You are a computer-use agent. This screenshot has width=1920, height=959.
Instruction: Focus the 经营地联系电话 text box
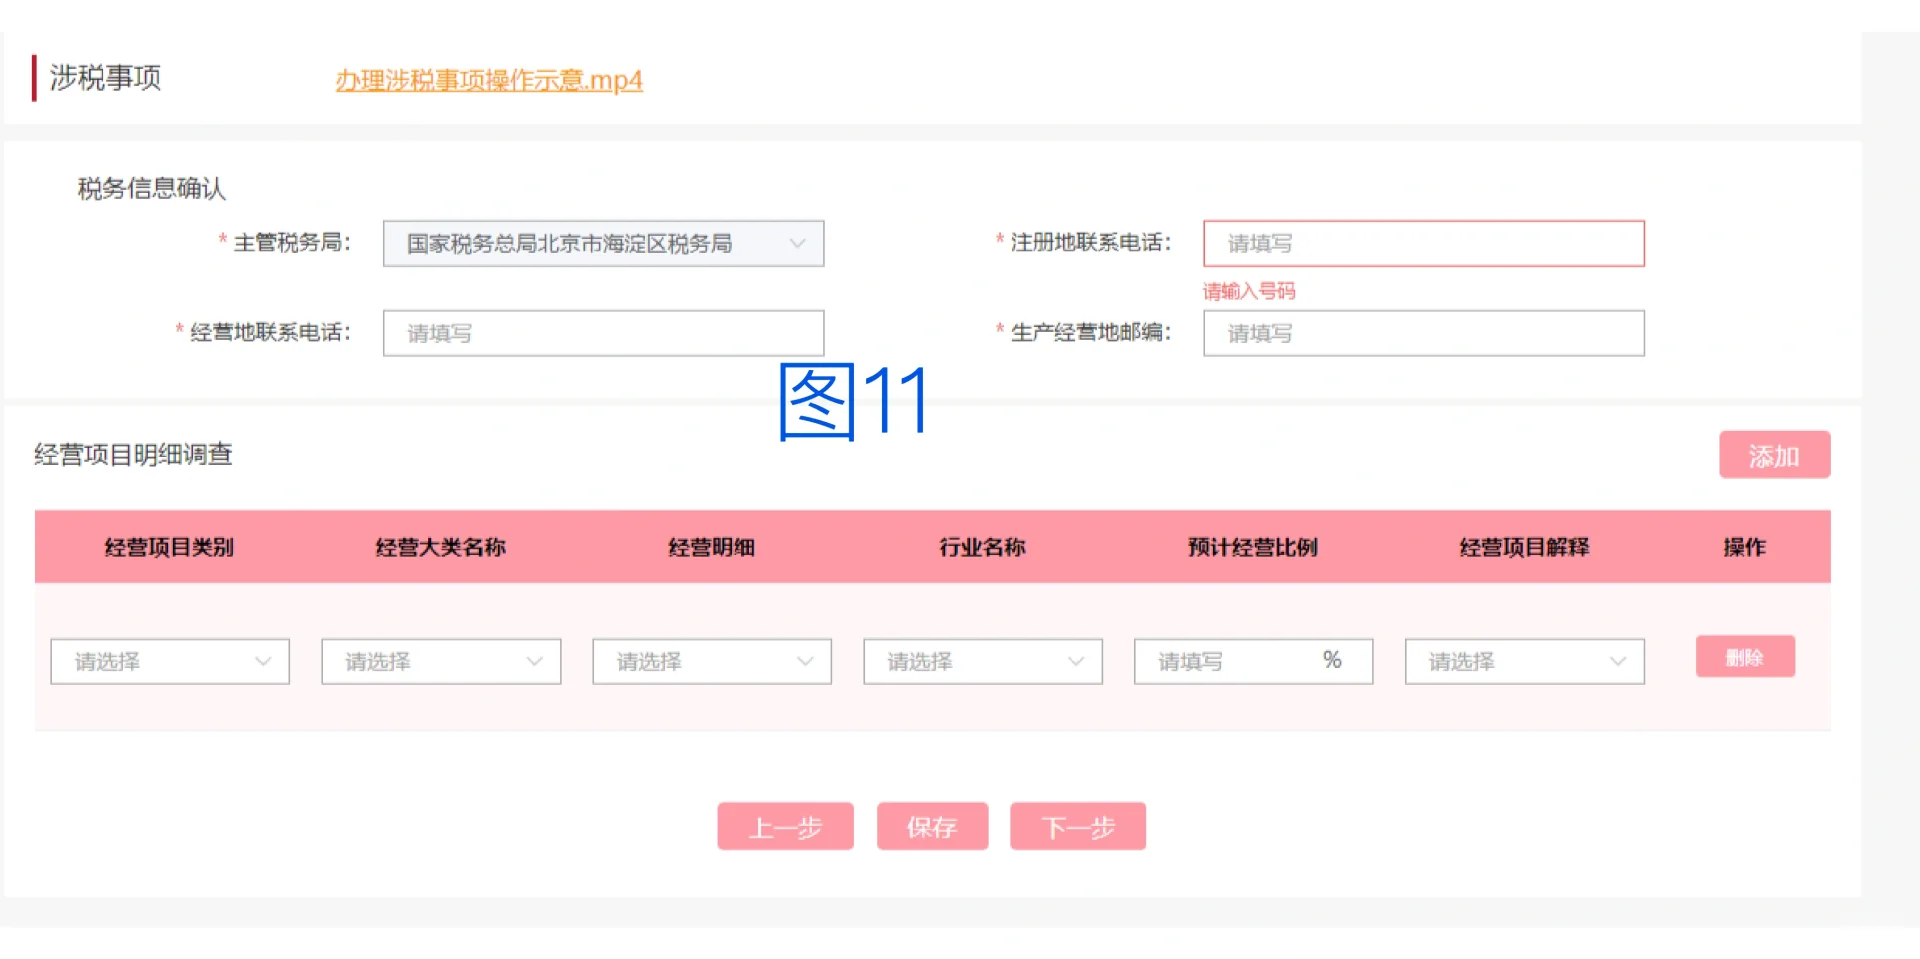click(x=602, y=333)
